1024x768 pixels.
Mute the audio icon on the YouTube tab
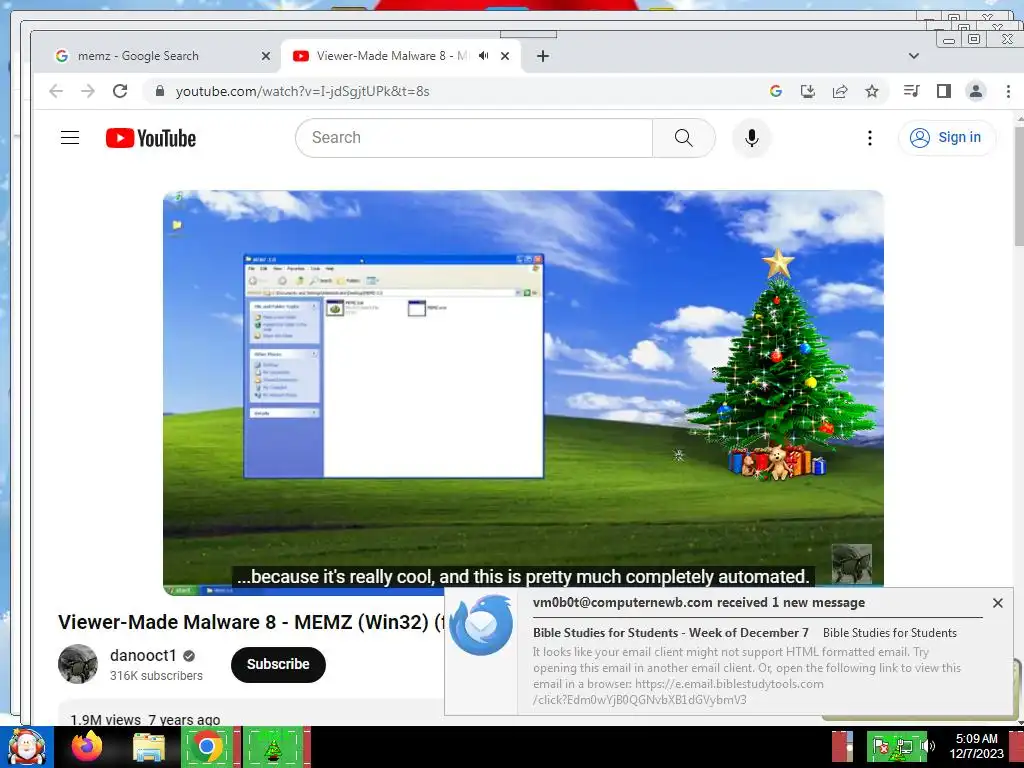[x=483, y=56]
